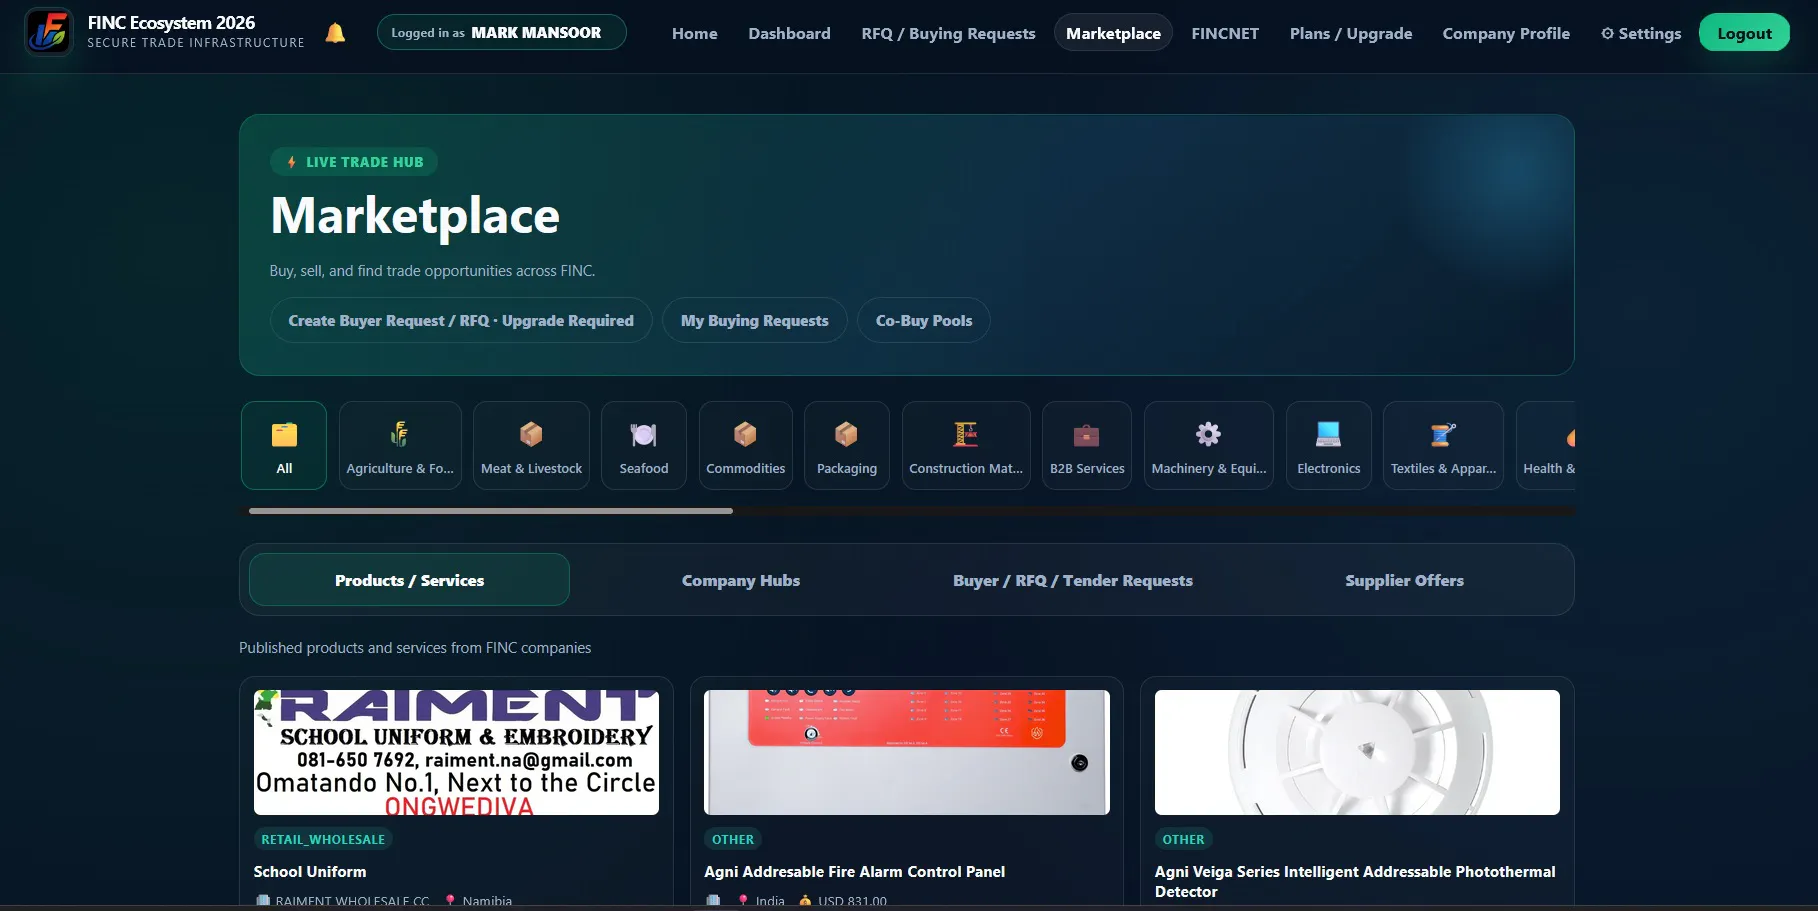The width and height of the screenshot is (1818, 911).
Task: Click Agni Veiga Series Detector title
Action: pos(1355,882)
